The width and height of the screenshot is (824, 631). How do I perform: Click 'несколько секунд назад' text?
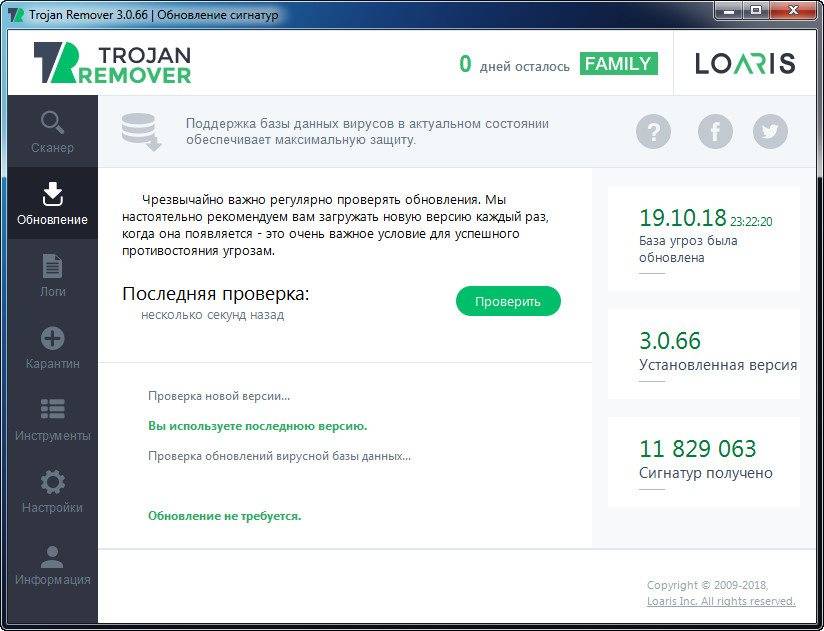[x=212, y=315]
